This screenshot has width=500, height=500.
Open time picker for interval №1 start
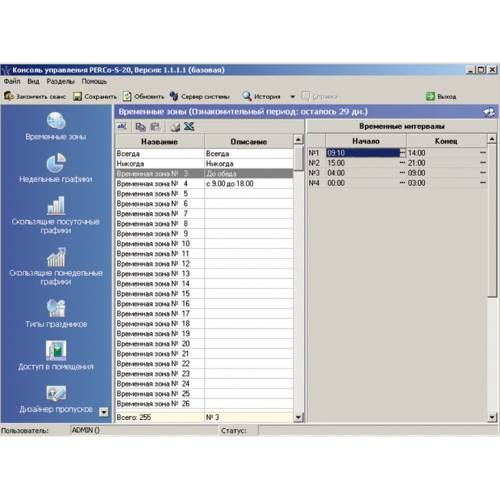click(x=403, y=153)
